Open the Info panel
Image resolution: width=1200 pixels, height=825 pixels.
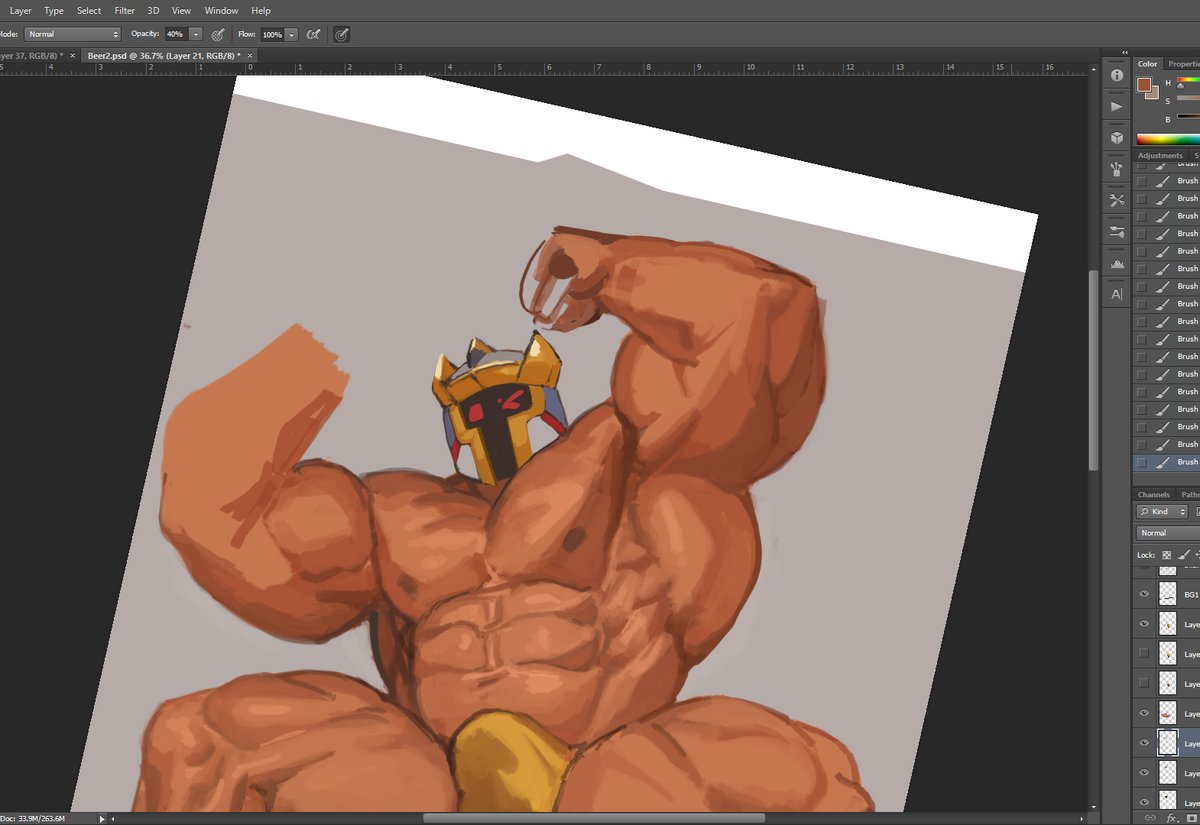pos(1117,76)
